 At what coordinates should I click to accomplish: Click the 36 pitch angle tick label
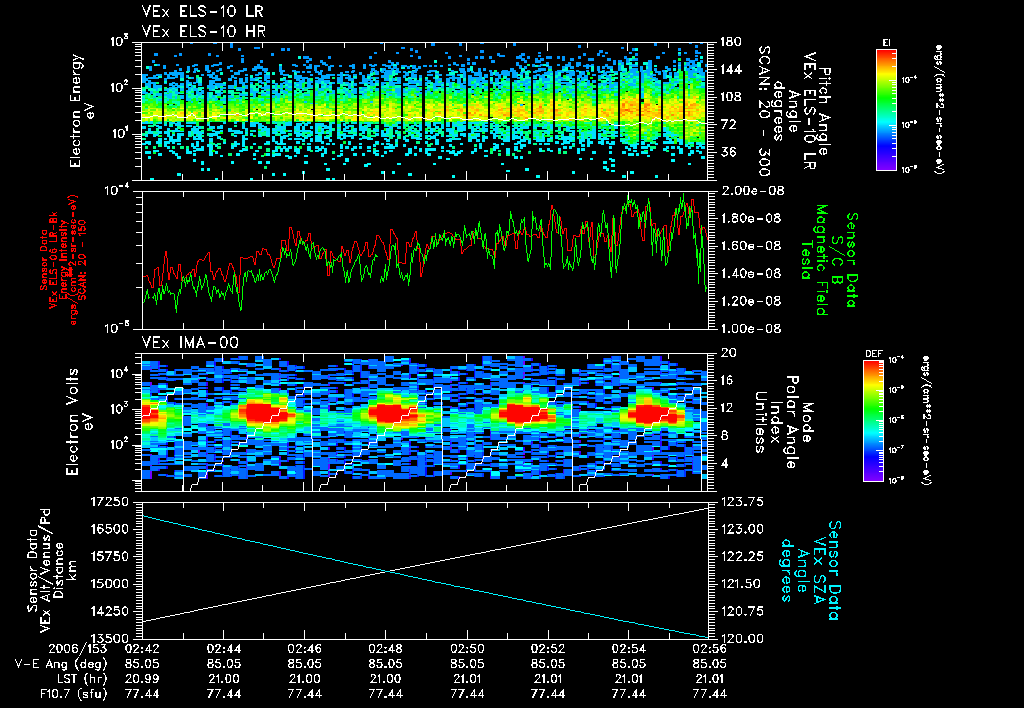[727, 152]
